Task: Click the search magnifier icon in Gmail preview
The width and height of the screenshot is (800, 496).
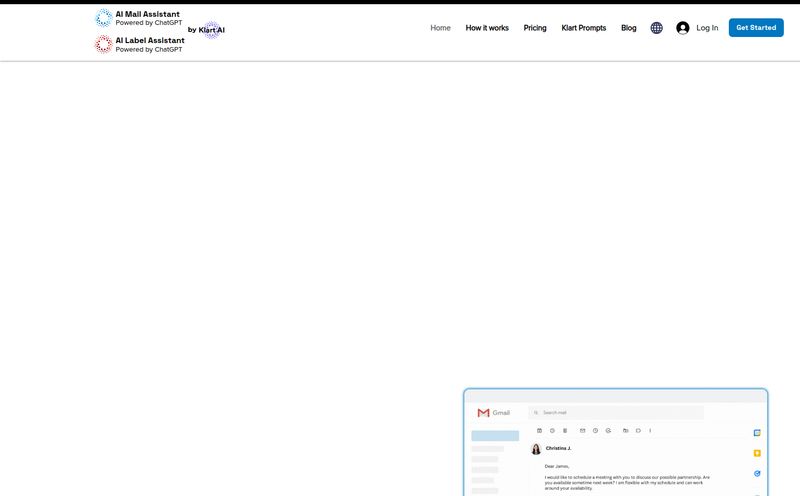Action: (536, 413)
